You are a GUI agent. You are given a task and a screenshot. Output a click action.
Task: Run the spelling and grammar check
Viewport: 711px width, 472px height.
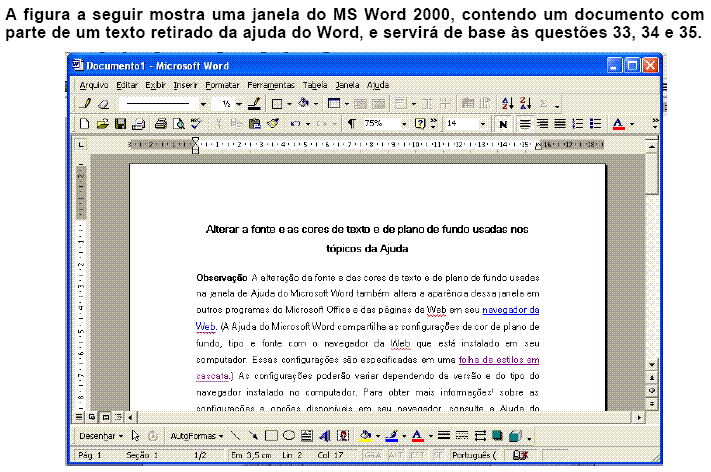click(x=196, y=124)
